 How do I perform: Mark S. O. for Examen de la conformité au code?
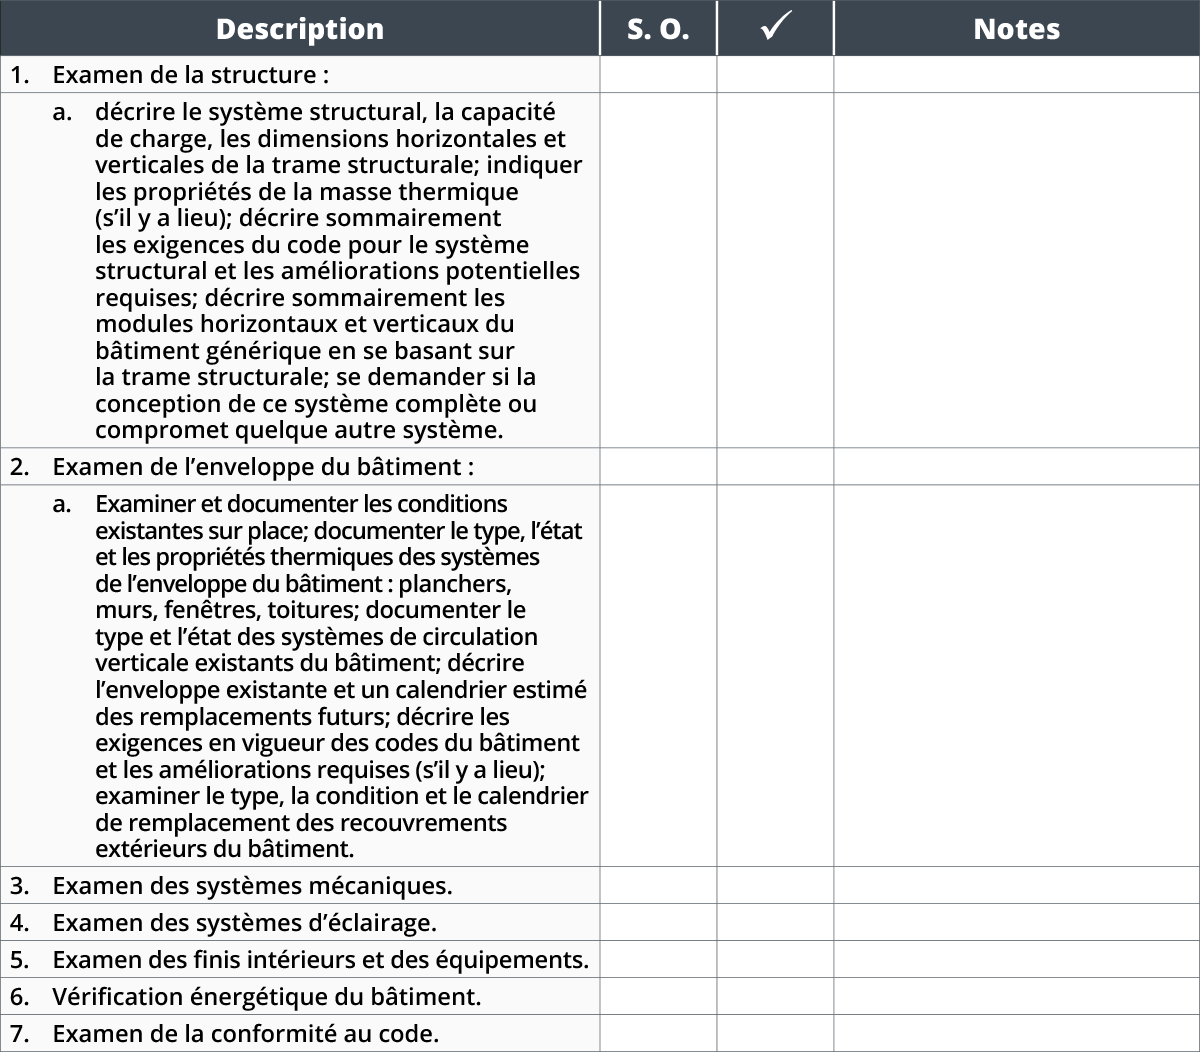pyautogui.click(x=658, y=1033)
